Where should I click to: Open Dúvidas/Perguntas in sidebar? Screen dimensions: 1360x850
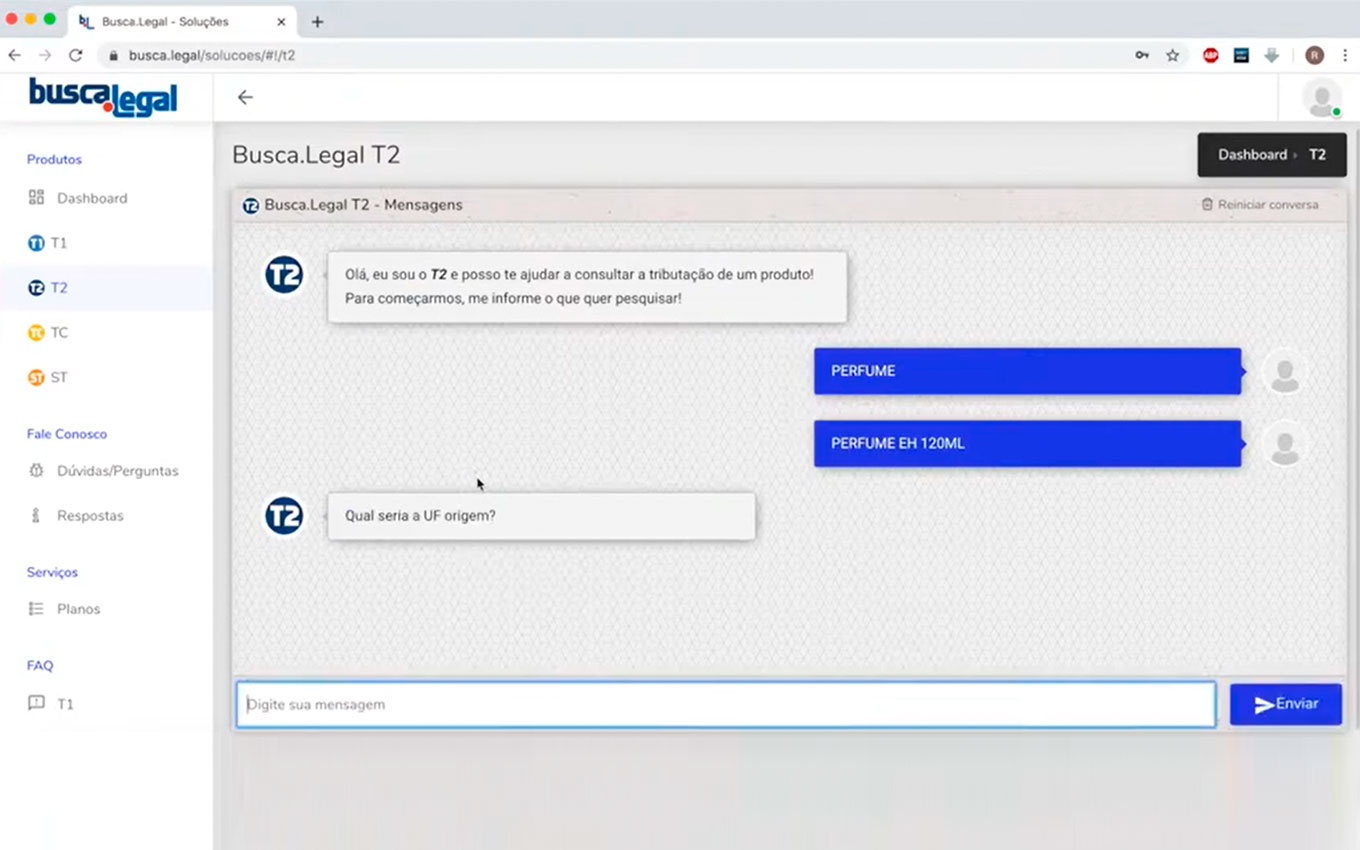coord(117,471)
